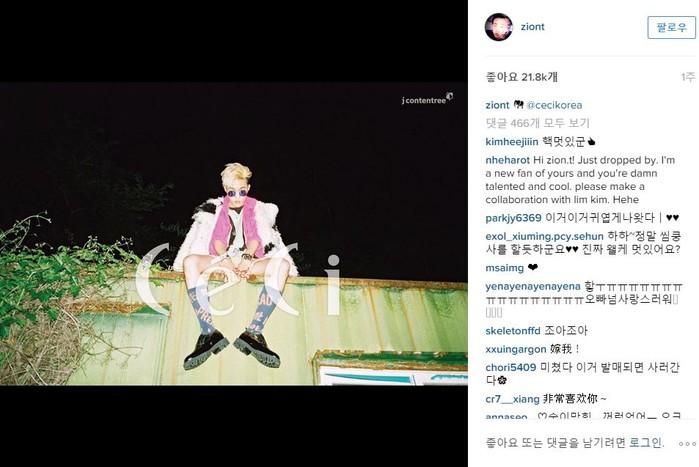
Task: Open kimheejiiin commenter profile
Action: pos(512,142)
